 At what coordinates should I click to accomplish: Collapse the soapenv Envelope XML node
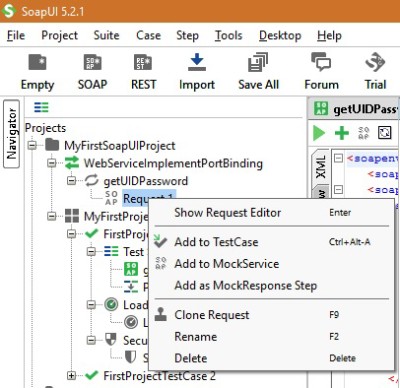(338, 157)
